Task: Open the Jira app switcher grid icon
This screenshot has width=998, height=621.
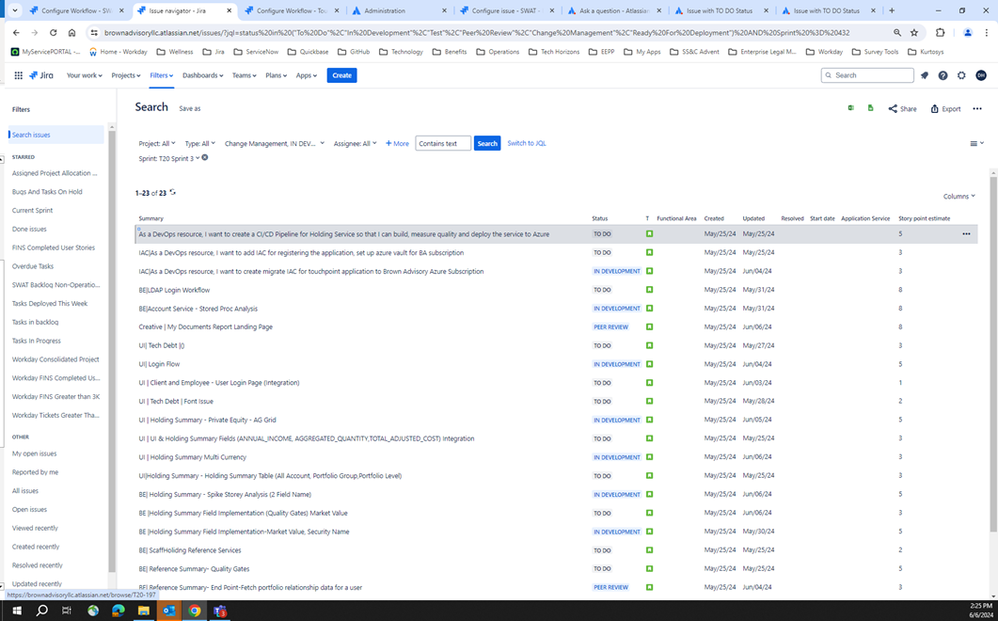Action: pos(18,75)
